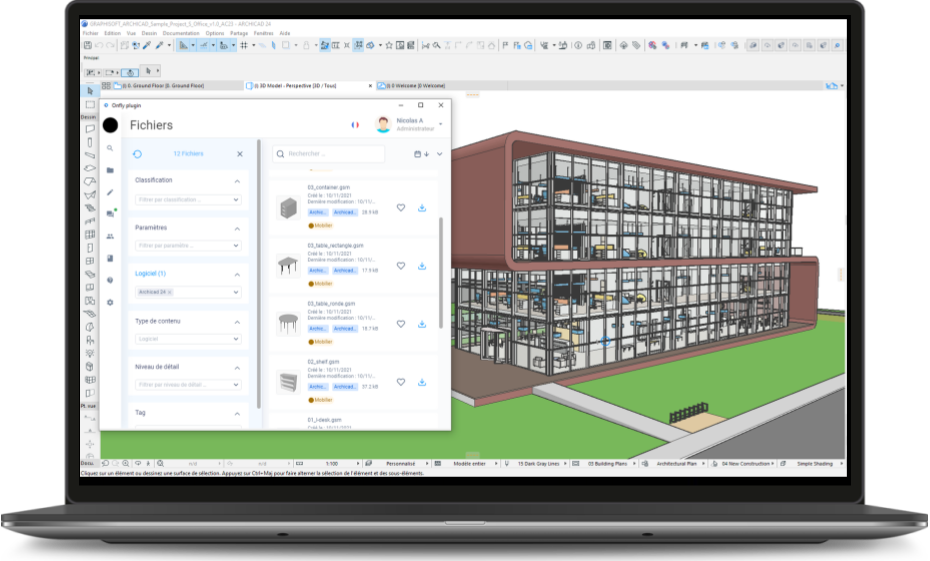Viewport: 930px width, 561px height.
Task: Favorite the 03_table_rectangle.gsm heart icon
Action: (401, 266)
